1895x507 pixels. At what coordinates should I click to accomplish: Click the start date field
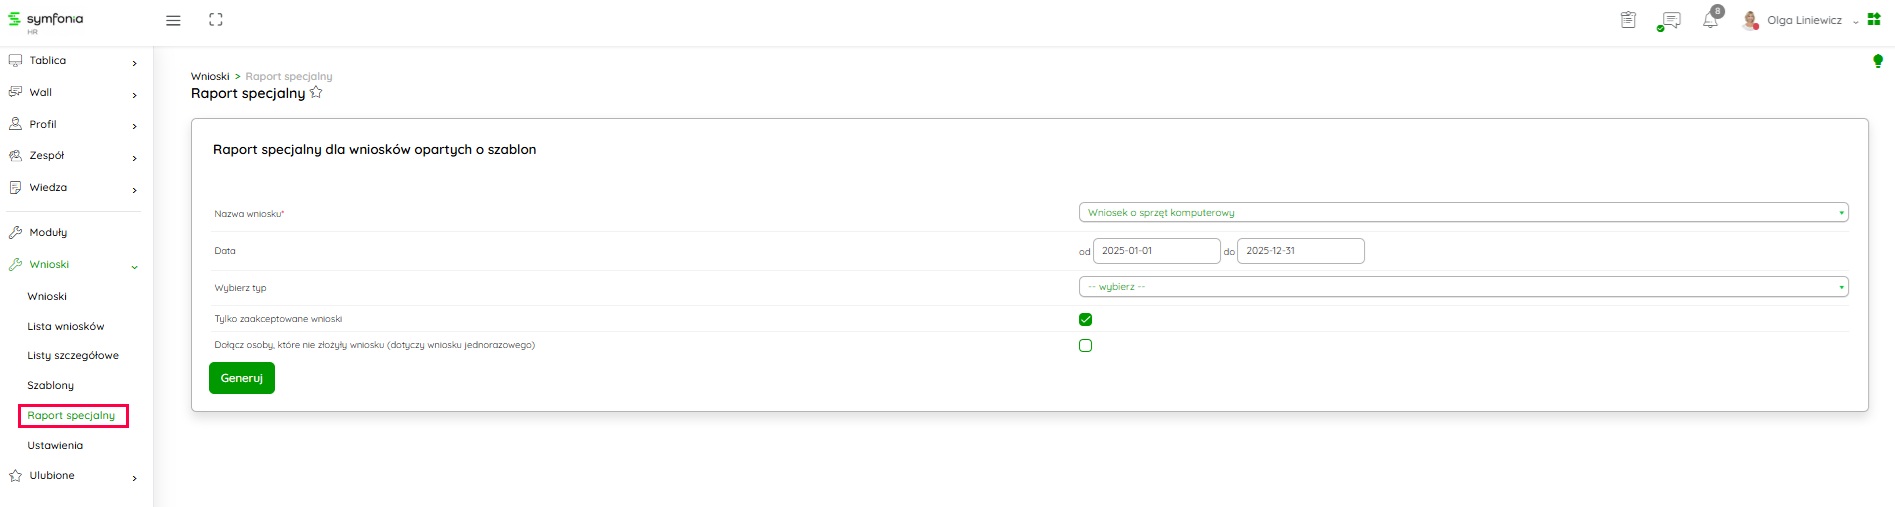[1156, 251]
